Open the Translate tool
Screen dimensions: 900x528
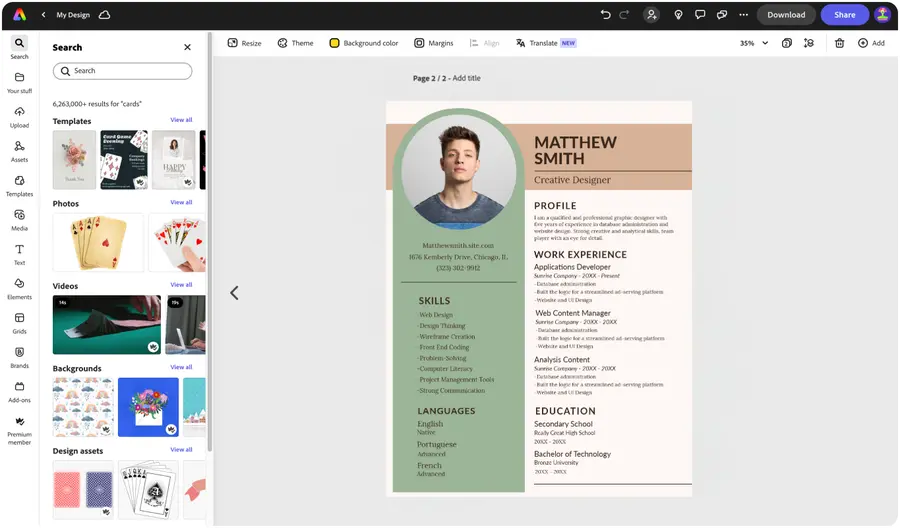click(545, 43)
